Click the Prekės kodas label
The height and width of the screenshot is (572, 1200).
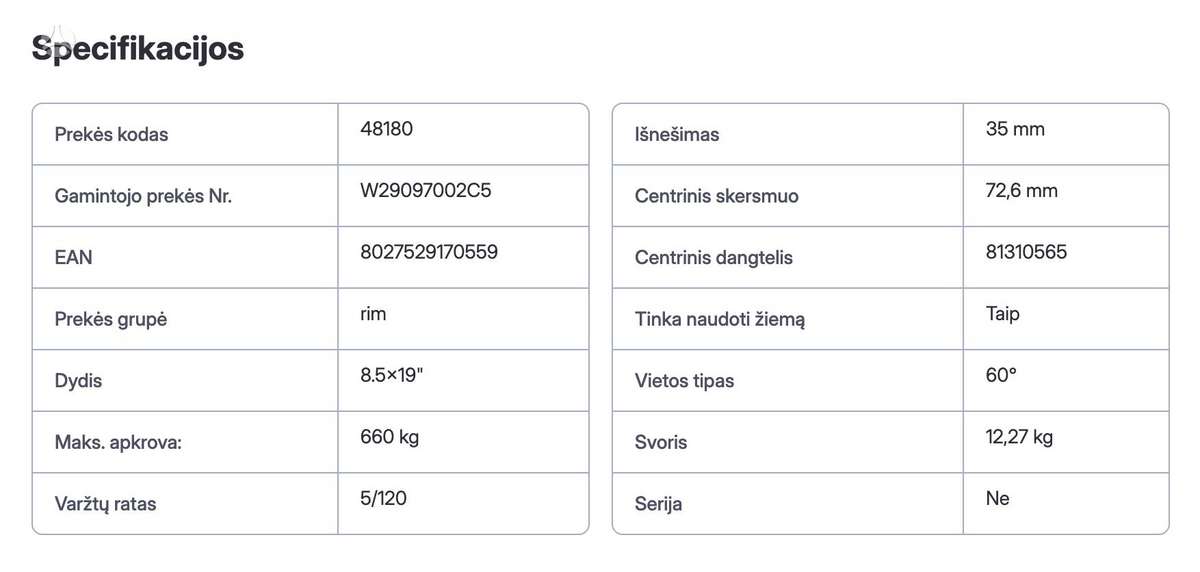pyautogui.click(x=111, y=134)
